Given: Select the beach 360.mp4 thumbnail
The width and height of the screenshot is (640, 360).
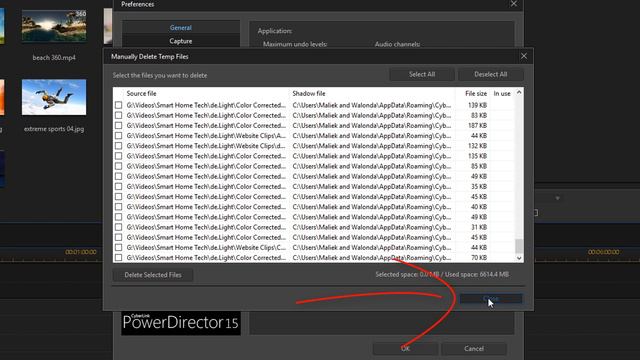Looking at the screenshot, I should (54, 26).
